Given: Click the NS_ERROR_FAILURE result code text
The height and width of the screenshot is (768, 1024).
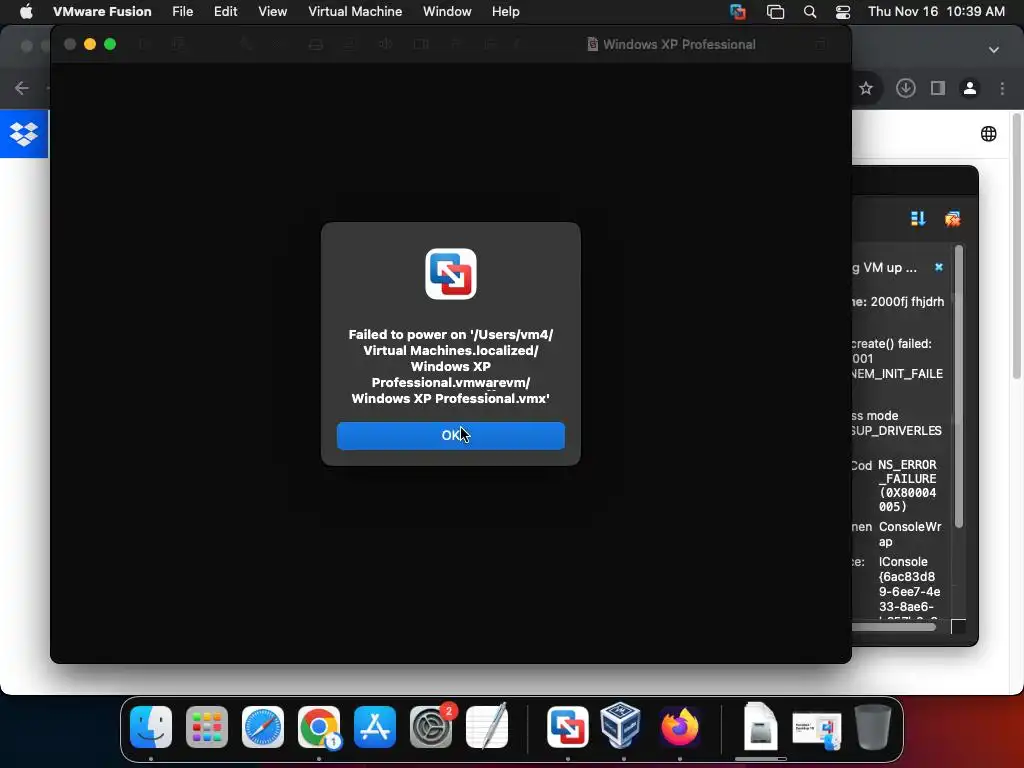Looking at the screenshot, I should [x=907, y=485].
